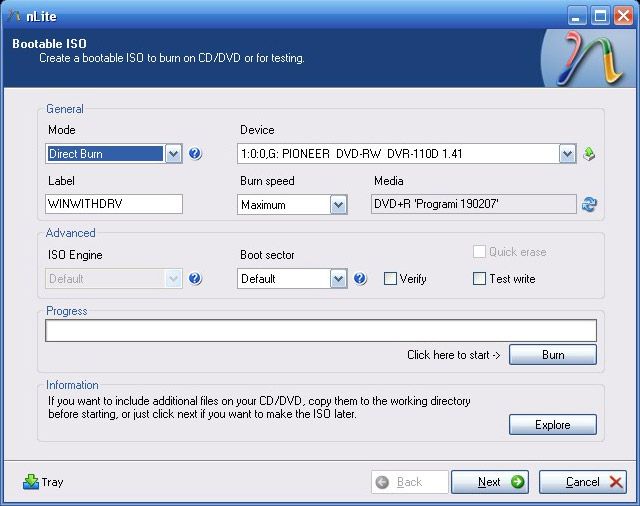Click the burn Progress bar
Viewport: 640px width, 506px height.
pyautogui.click(x=320, y=331)
